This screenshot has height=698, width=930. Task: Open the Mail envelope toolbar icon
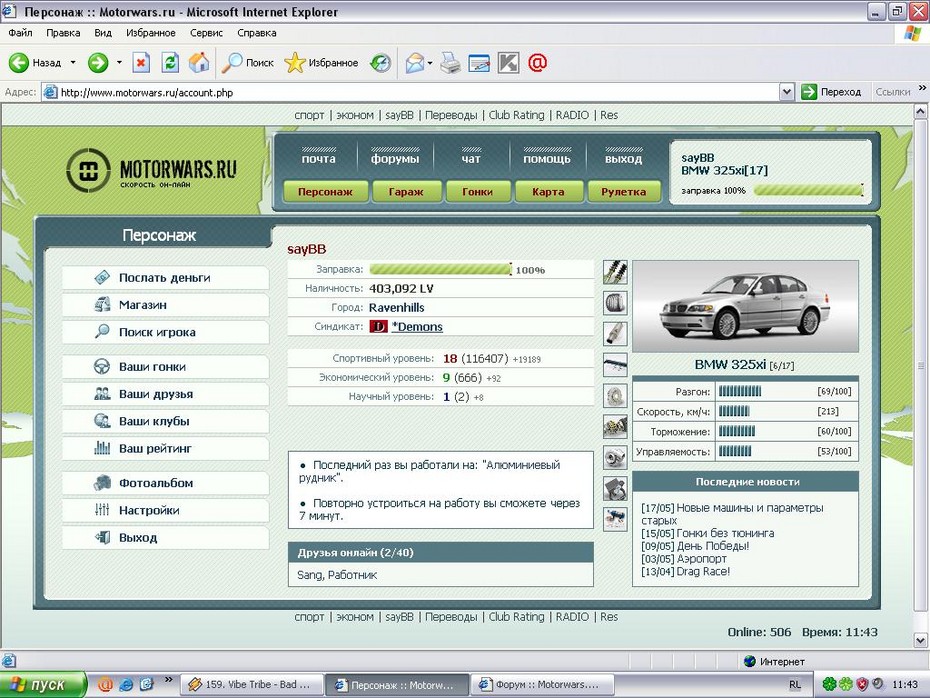pos(415,63)
